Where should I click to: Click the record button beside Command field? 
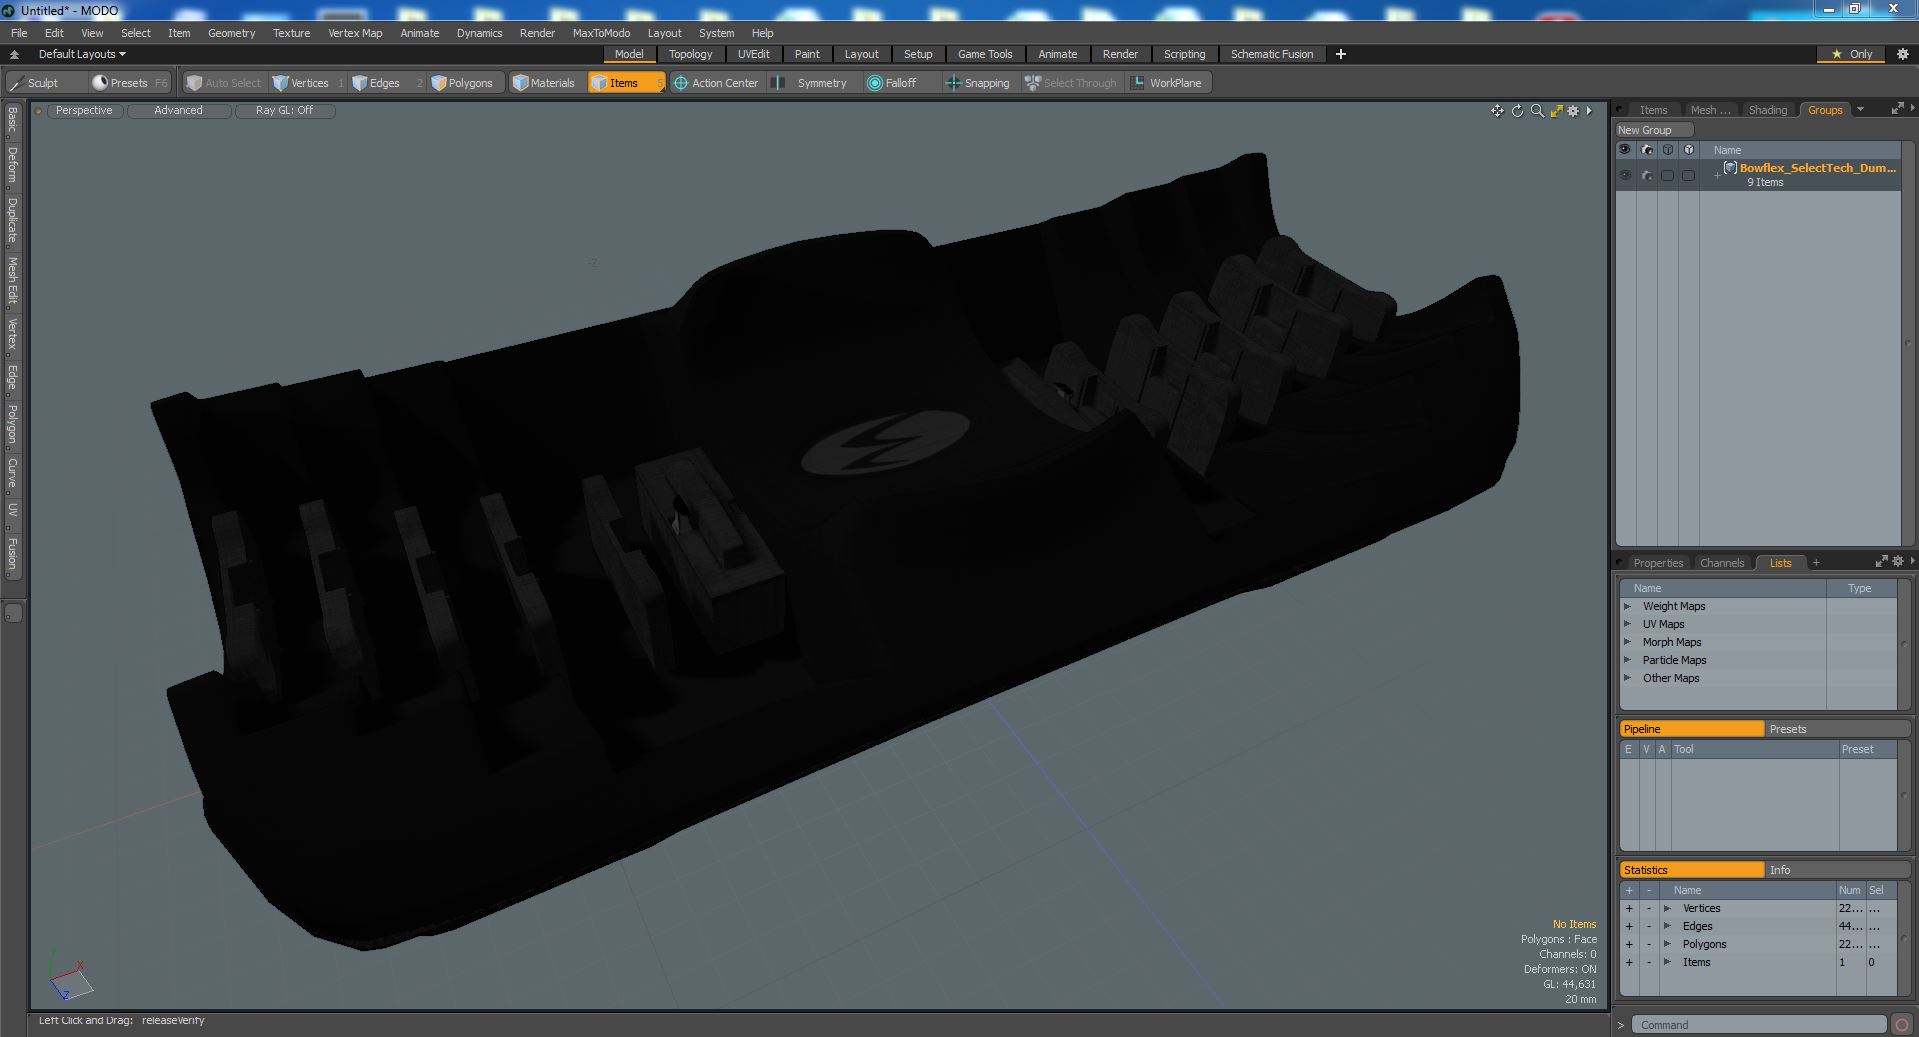[1901, 1025]
